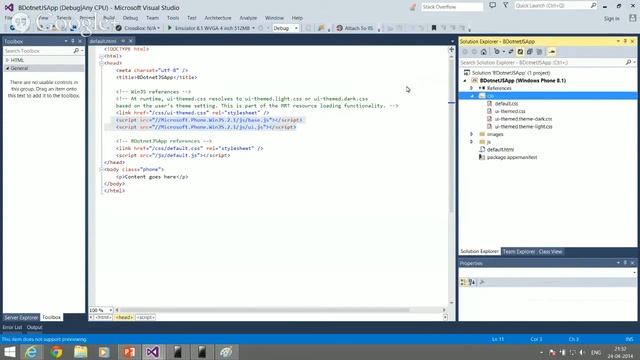Viewport: 640px width, 360px height.
Task: Open the Help menu
Action: [297, 18]
